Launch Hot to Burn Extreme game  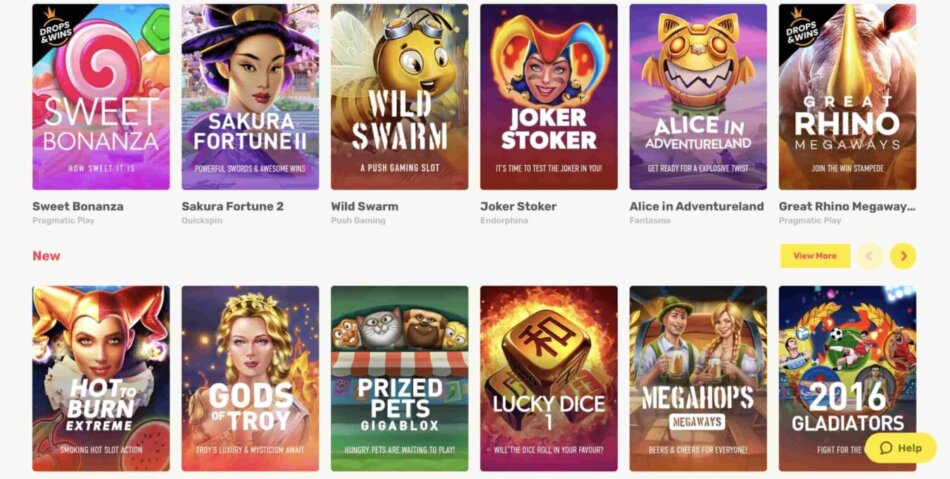point(101,378)
